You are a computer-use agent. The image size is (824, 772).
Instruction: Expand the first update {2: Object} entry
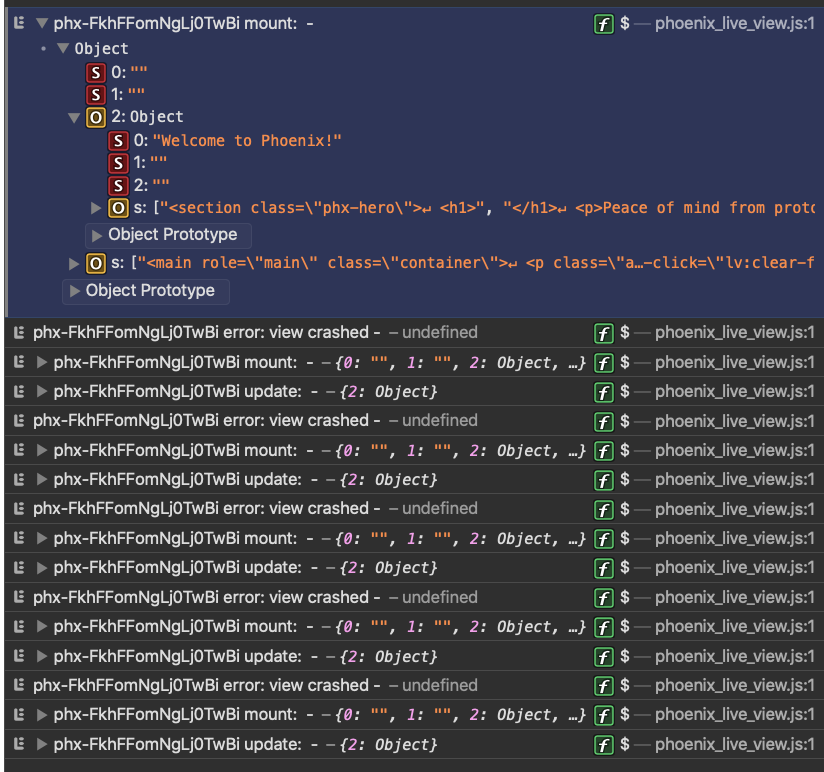click(42, 392)
